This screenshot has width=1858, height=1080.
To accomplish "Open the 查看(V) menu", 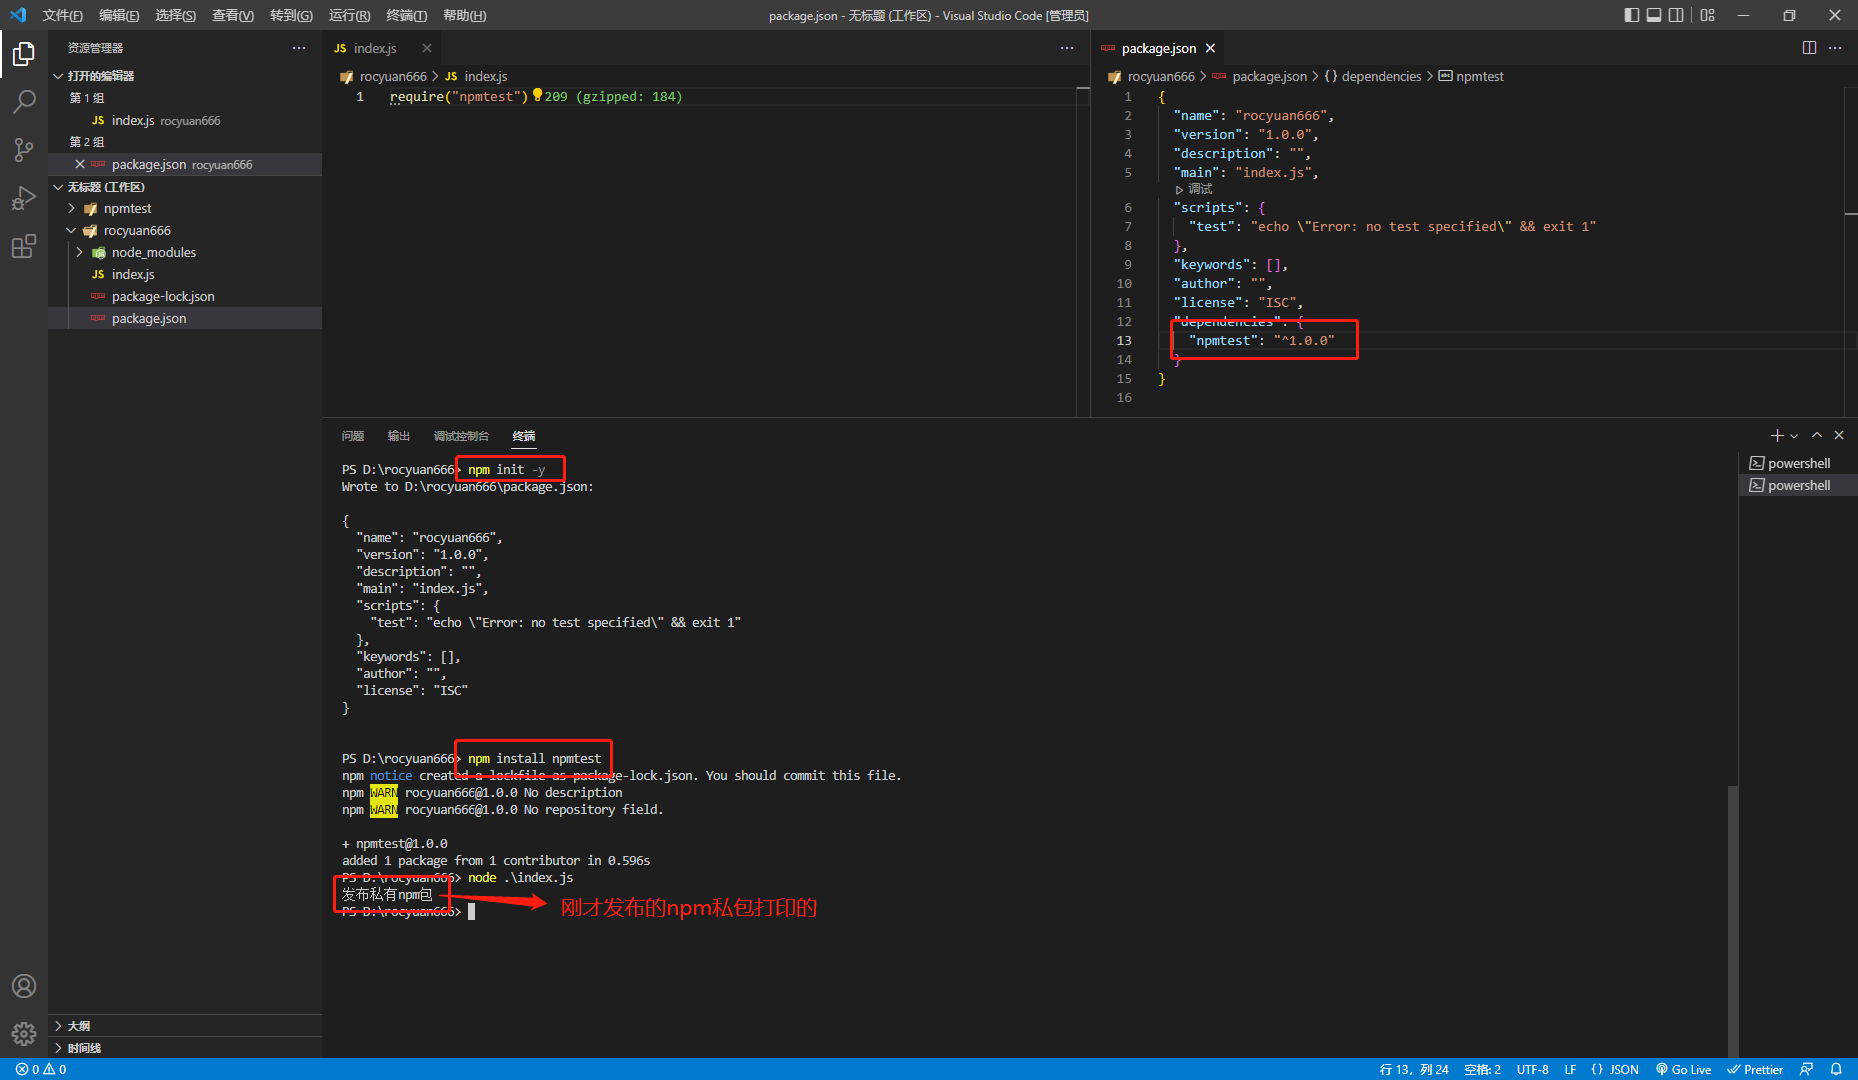I will (232, 15).
